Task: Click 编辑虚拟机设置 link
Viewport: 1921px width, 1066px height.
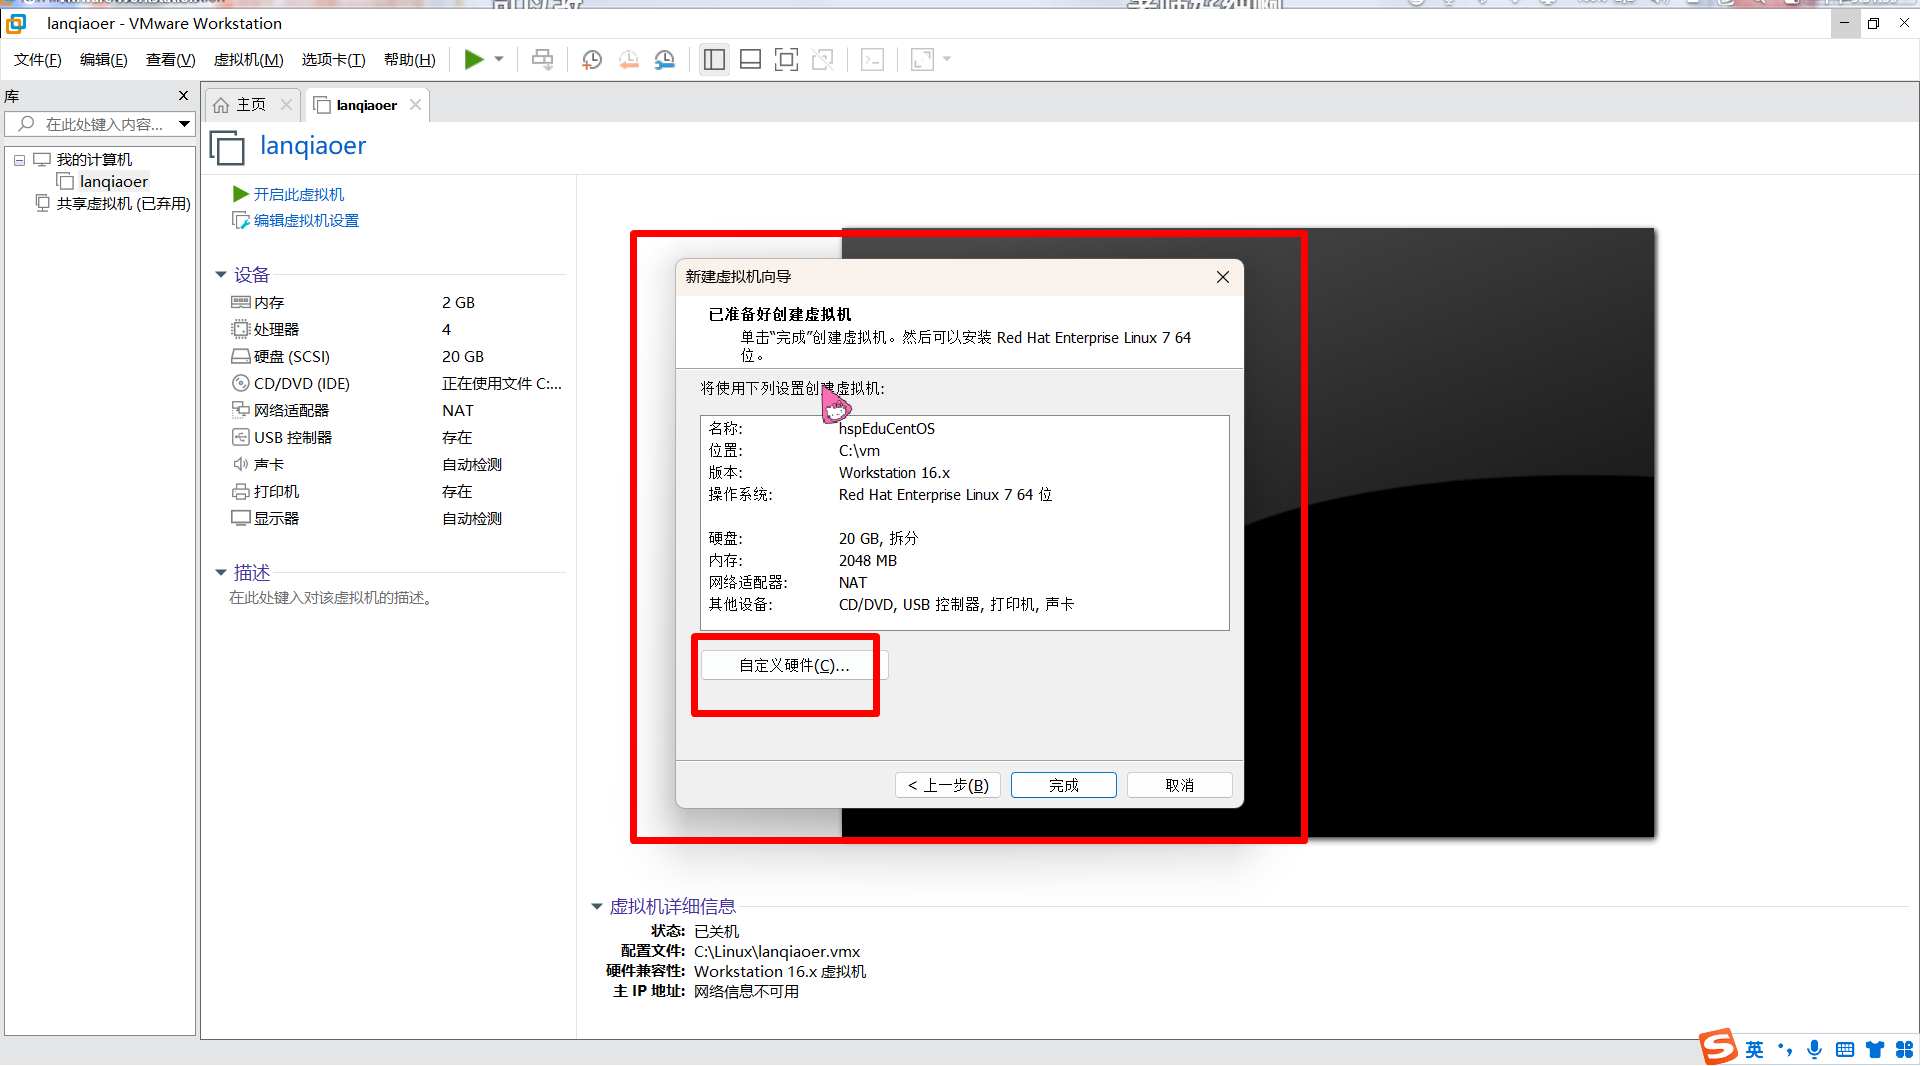Action: click(x=306, y=221)
